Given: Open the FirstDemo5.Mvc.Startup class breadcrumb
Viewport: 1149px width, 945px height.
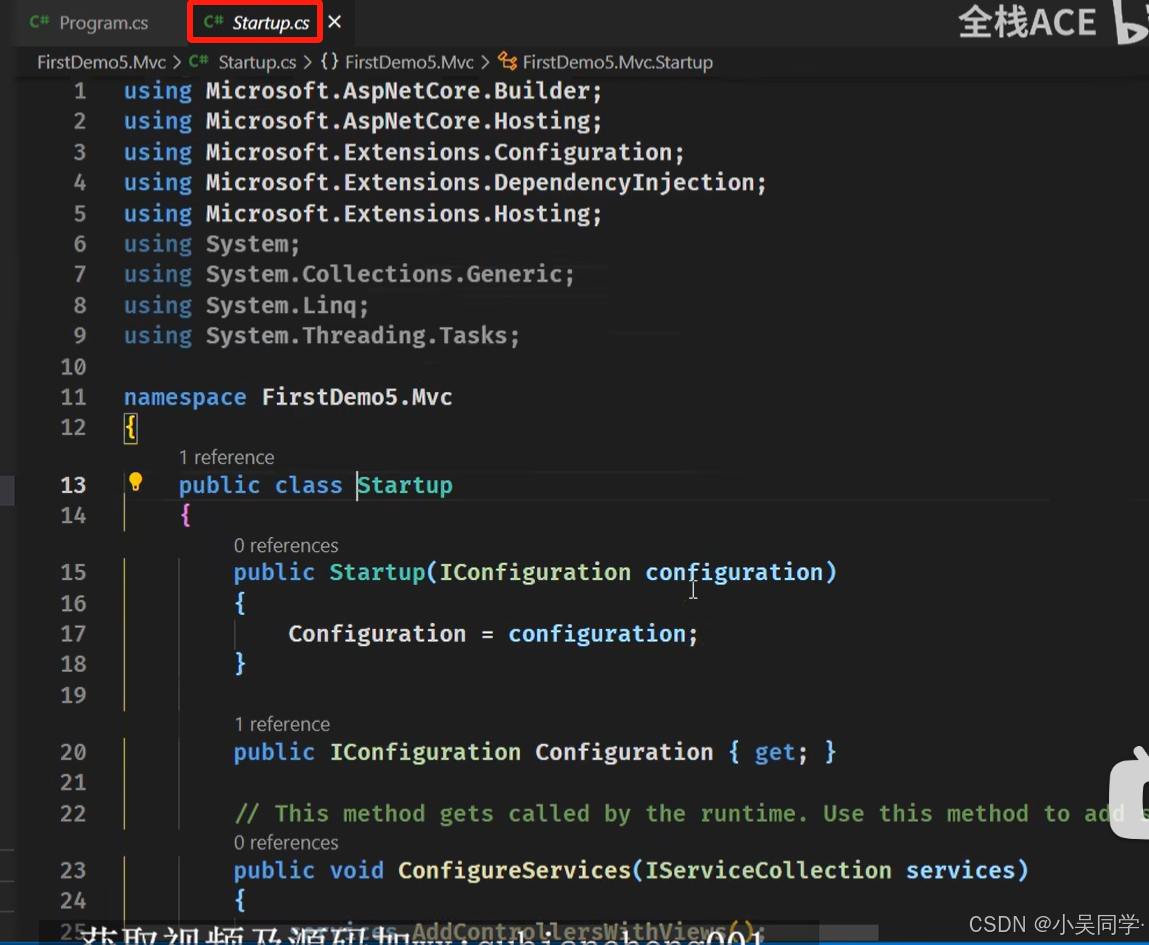Looking at the screenshot, I should (617, 62).
